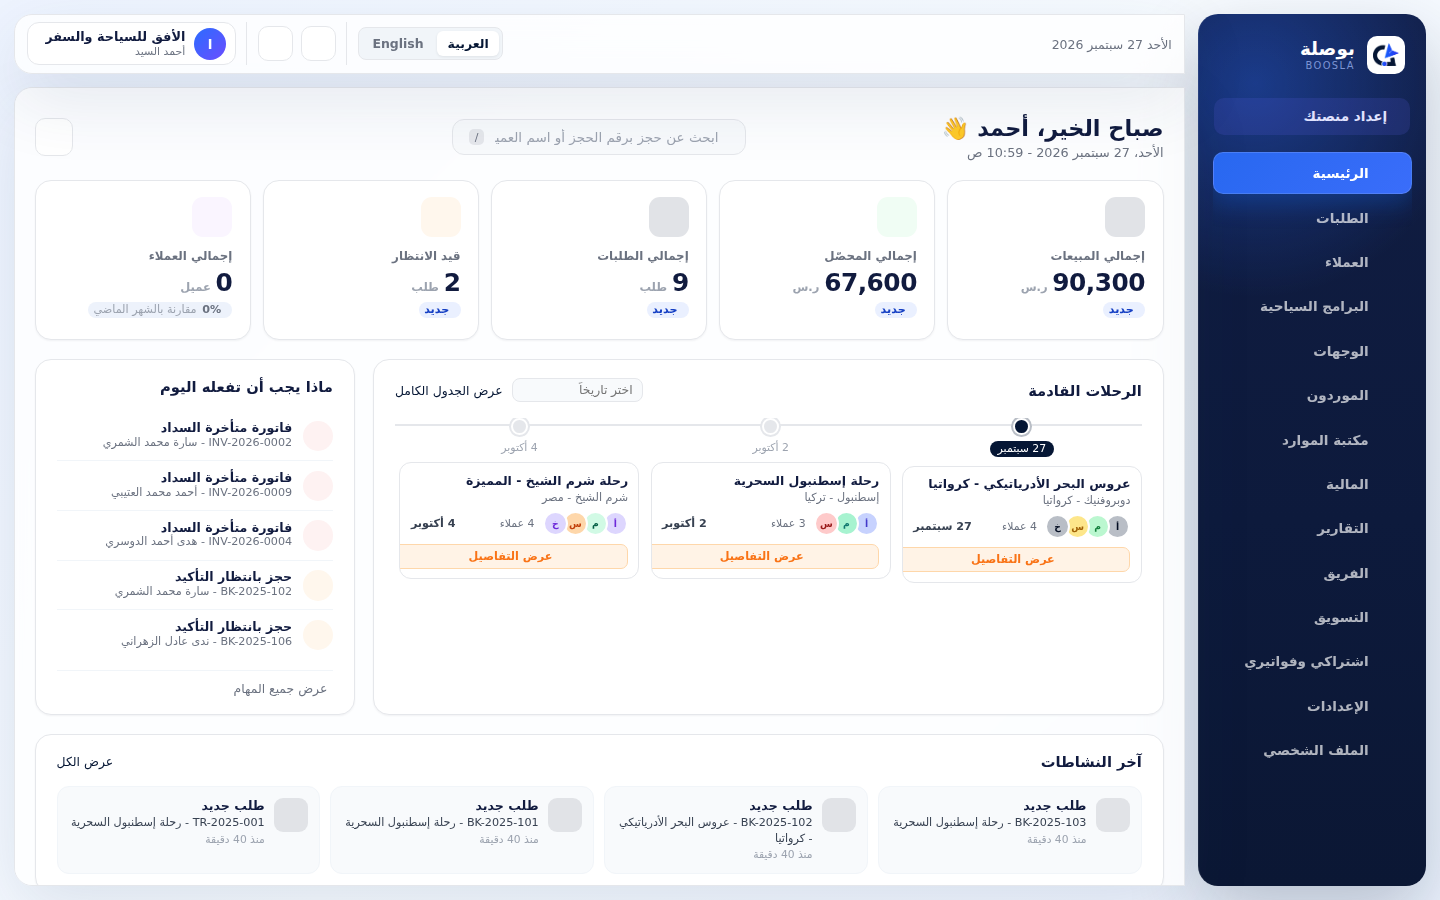The height and width of the screenshot is (900, 1440).
Task: Open the overdue invoice INV-2026-0009 task
Action: click(x=195, y=485)
